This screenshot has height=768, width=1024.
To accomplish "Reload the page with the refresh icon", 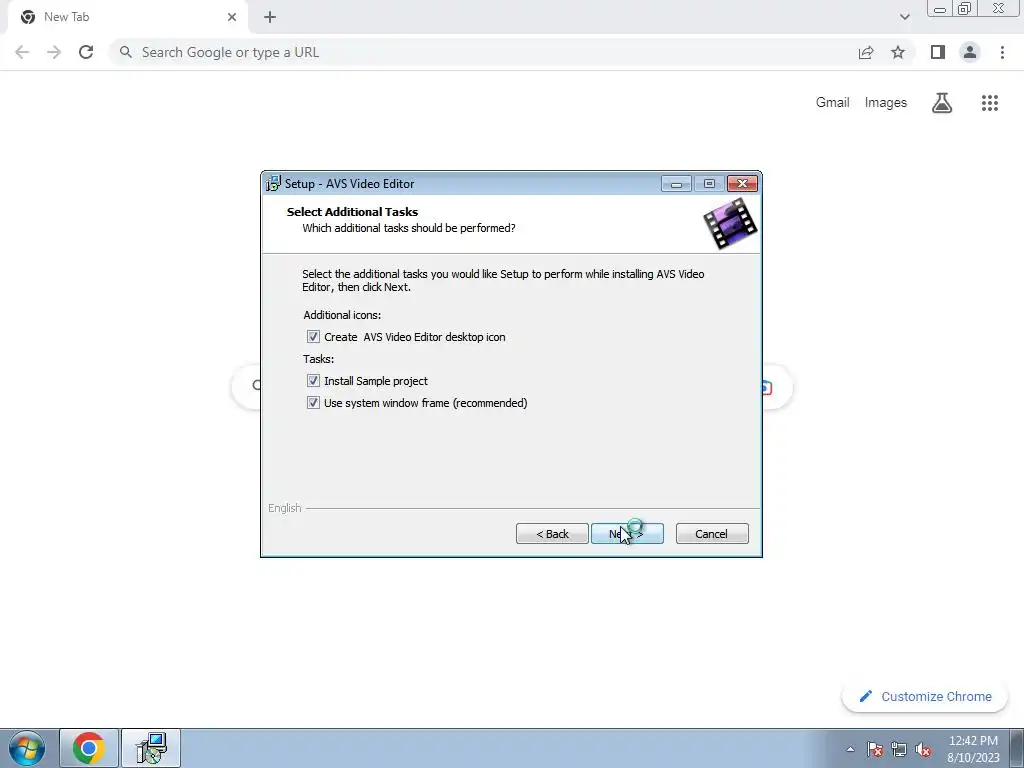I will pyautogui.click(x=86, y=52).
